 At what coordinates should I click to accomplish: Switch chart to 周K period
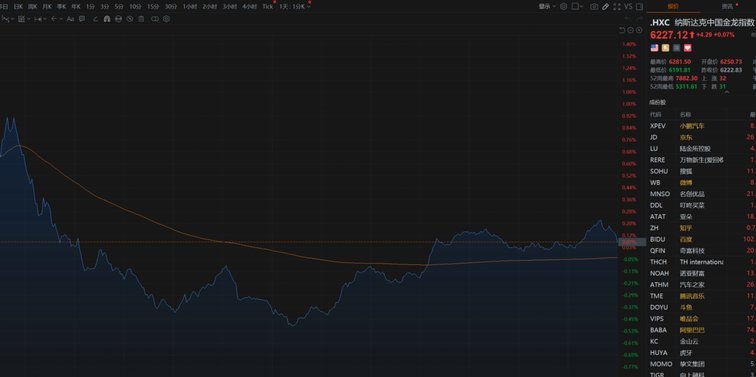(32, 7)
